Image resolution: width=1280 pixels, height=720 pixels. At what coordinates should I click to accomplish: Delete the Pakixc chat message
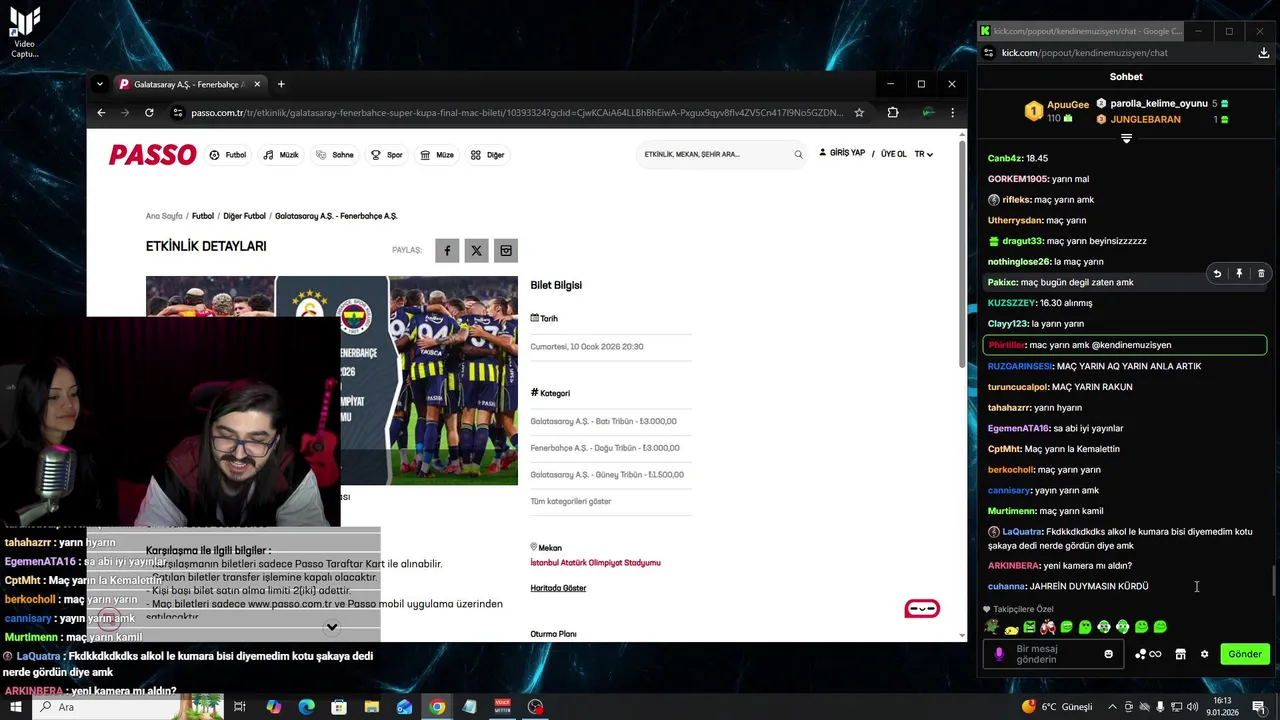click(x=1261, y=273)
